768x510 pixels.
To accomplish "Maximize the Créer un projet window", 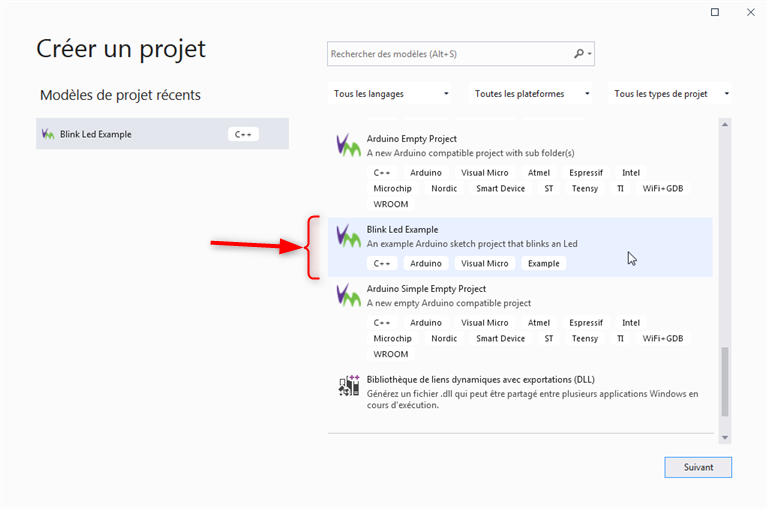I will pyautogui.click(x=715, y=12).
